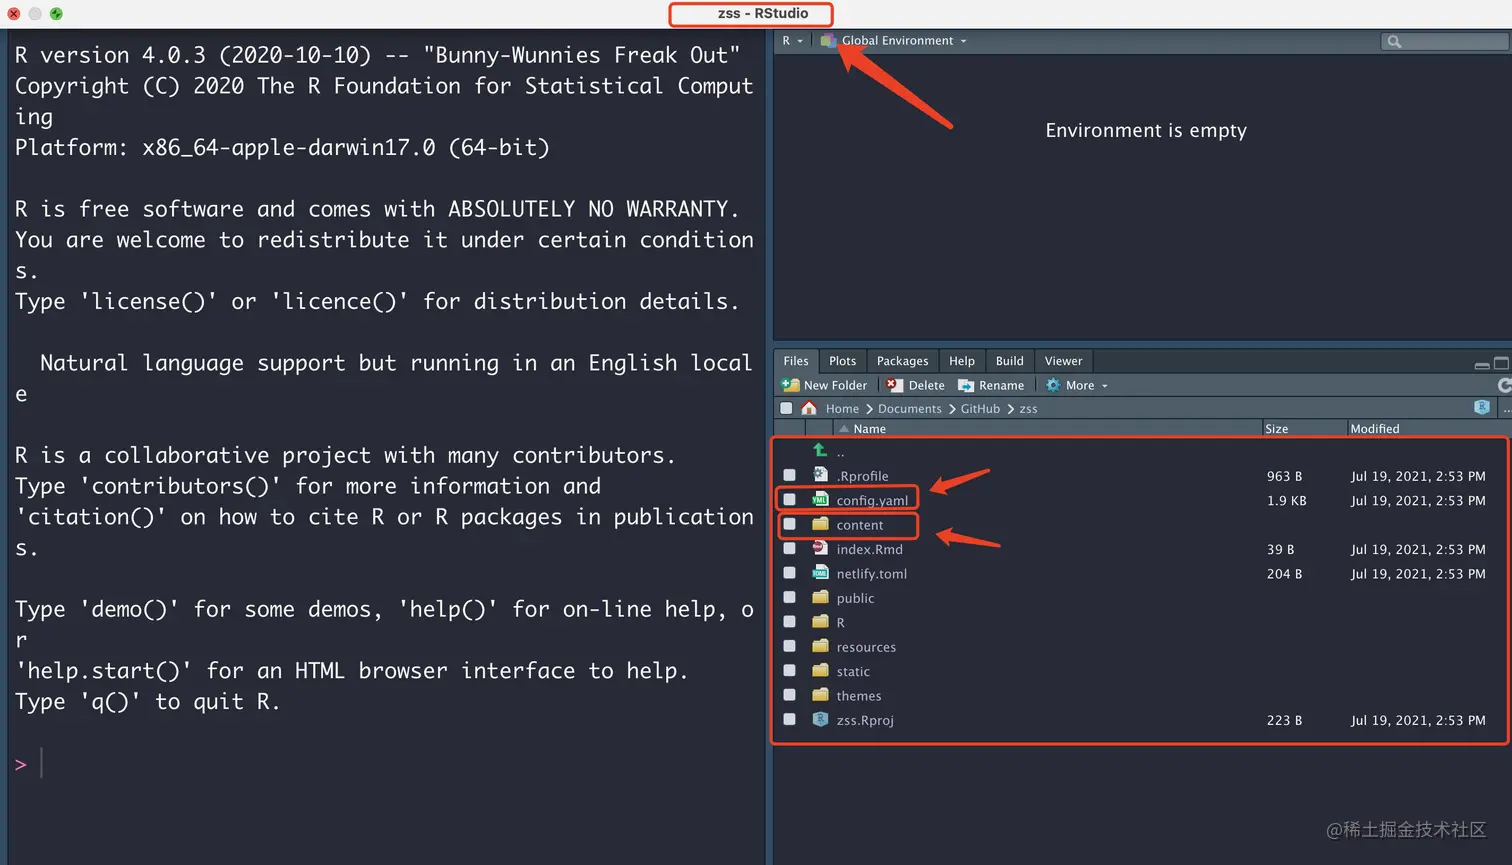Click the Environment pane search field

(1444, 41)
